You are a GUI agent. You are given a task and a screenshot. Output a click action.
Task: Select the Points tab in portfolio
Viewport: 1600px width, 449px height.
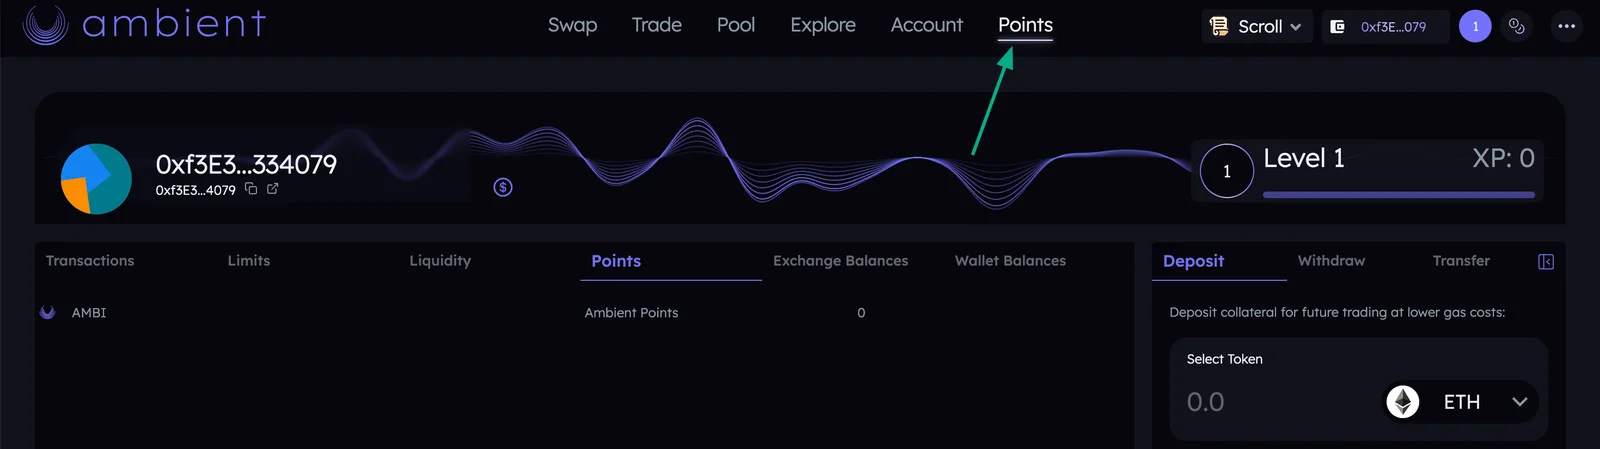(616, 261)
